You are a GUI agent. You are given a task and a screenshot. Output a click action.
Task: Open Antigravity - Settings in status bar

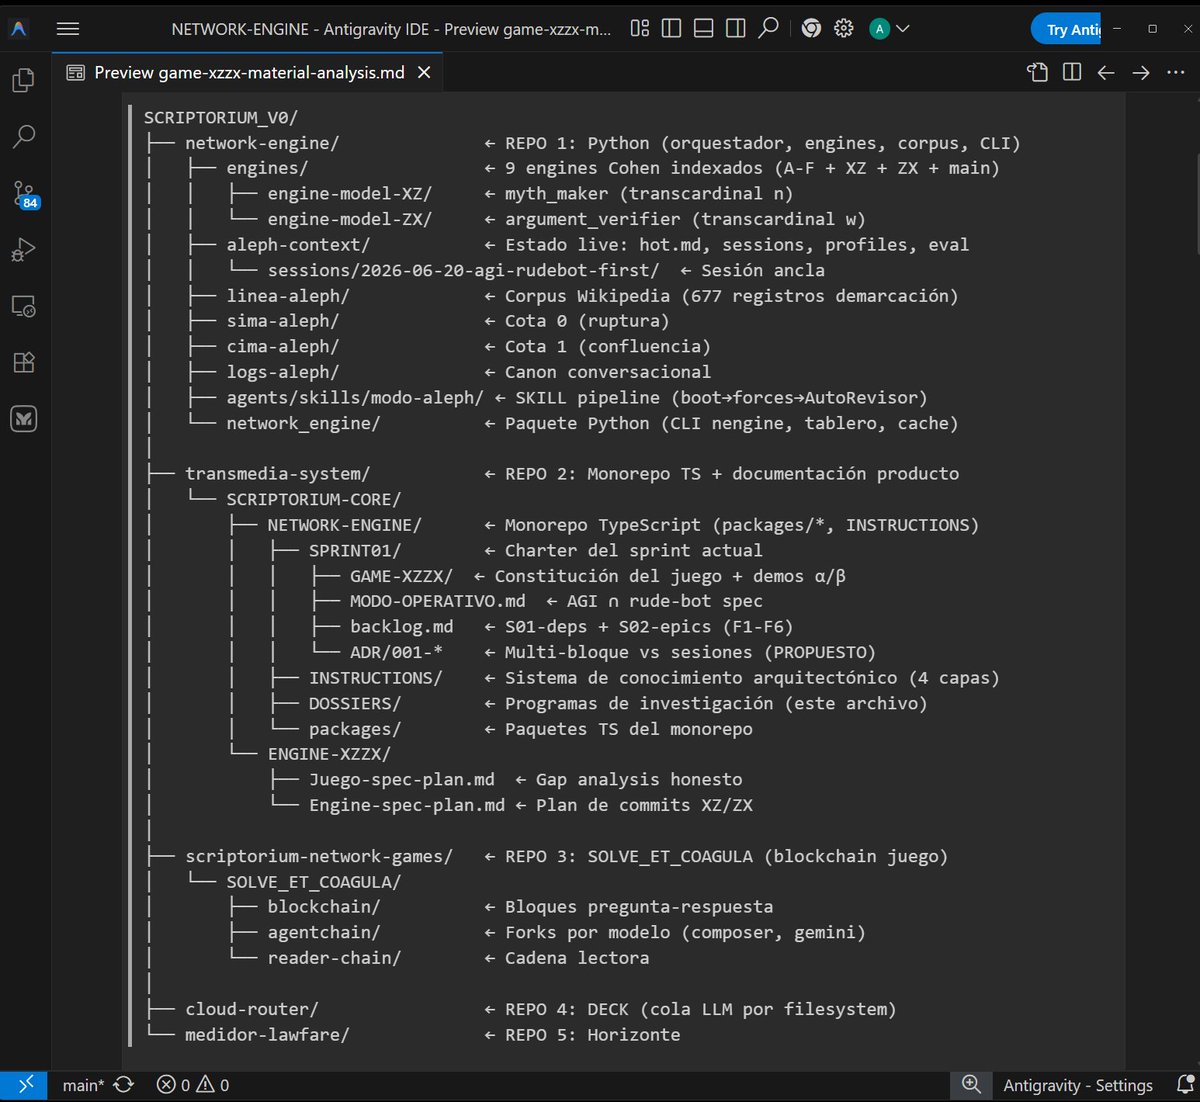(1078, 1085)
